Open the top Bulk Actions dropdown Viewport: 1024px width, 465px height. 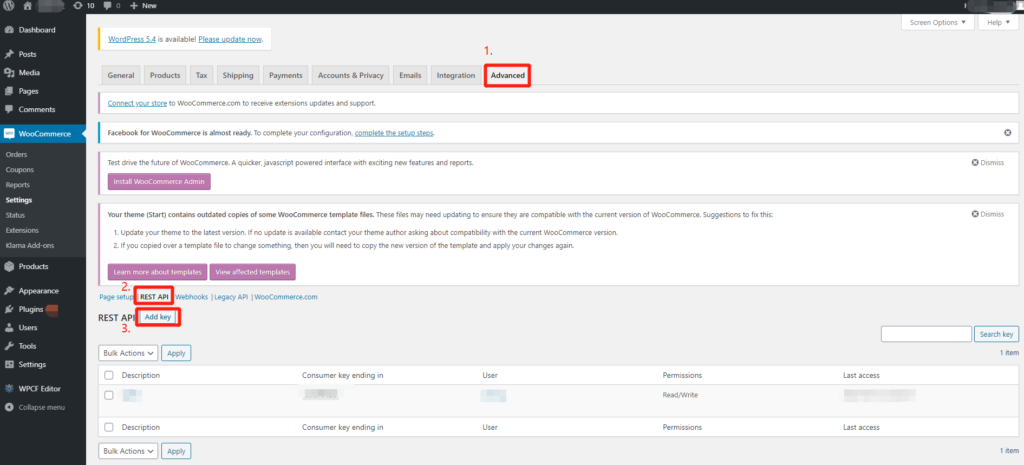(128, 353)
